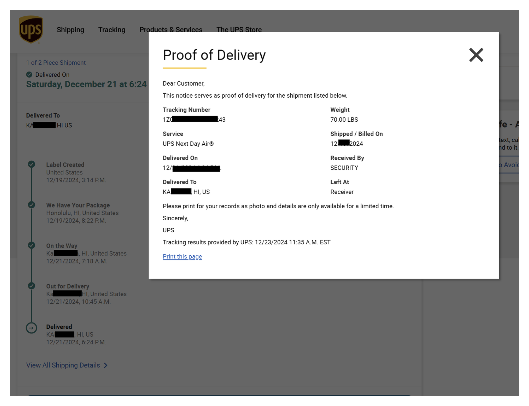Click the Label Created checkmark icon
The width and height of the screenshot is (529, 406).
[31, 164]
